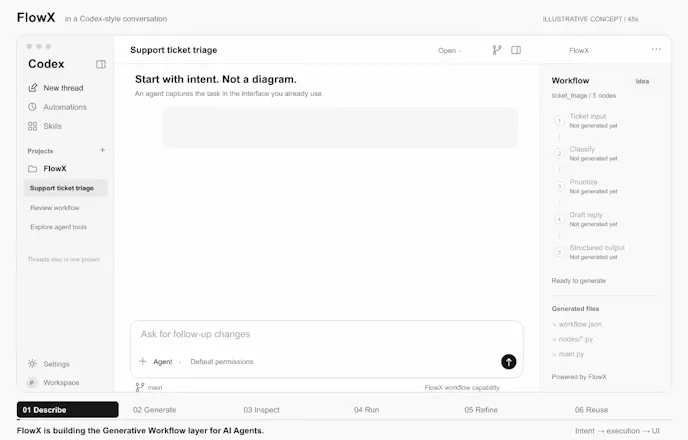Open the Support ticket triage thread
Viewport: 688px width, 440px height.
tap(65, 188)
